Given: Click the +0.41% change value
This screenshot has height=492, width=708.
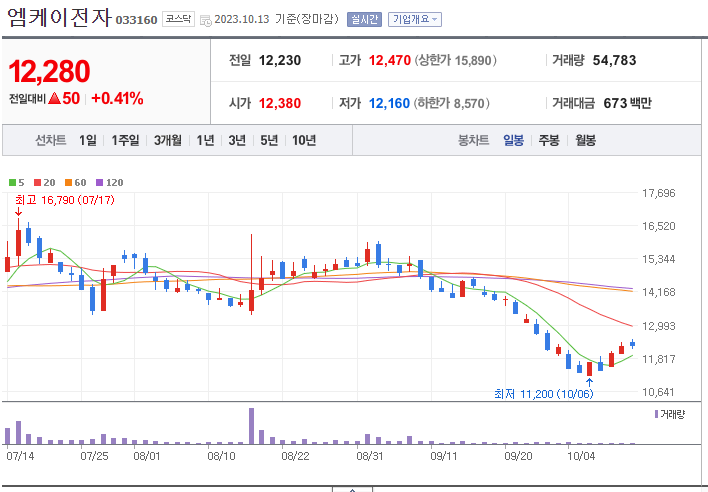Looking at the screenshot, I should (x=117, y=98).
